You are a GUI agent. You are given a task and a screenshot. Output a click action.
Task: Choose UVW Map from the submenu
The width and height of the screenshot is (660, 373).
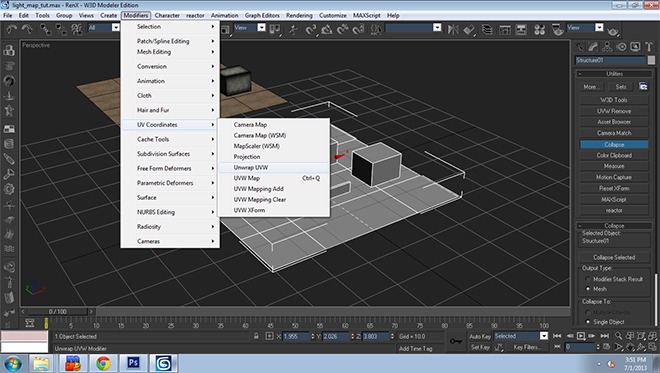274,178
